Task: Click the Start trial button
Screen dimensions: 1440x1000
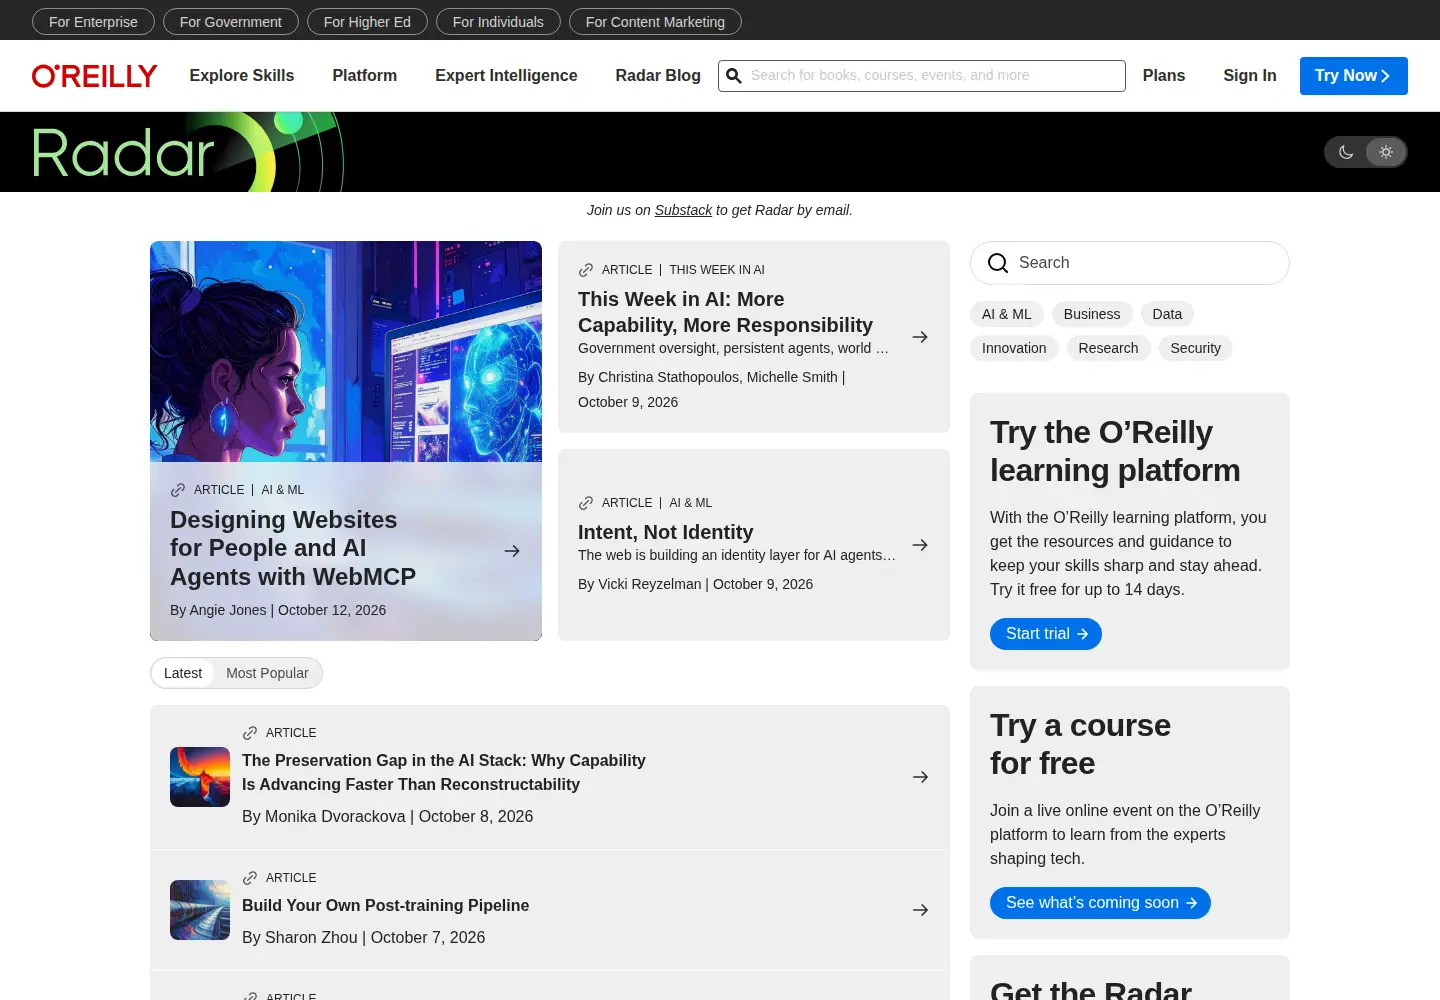Action: point(1046,634)
